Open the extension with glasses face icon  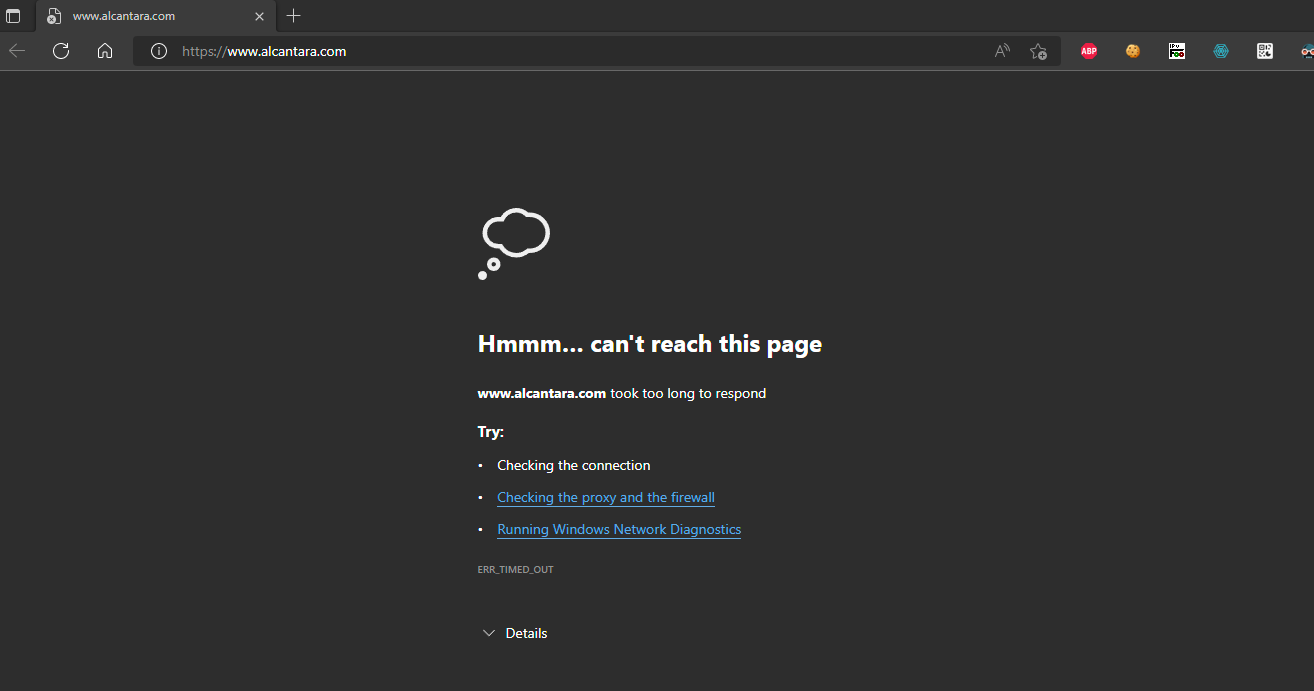tap(1306, 51)
